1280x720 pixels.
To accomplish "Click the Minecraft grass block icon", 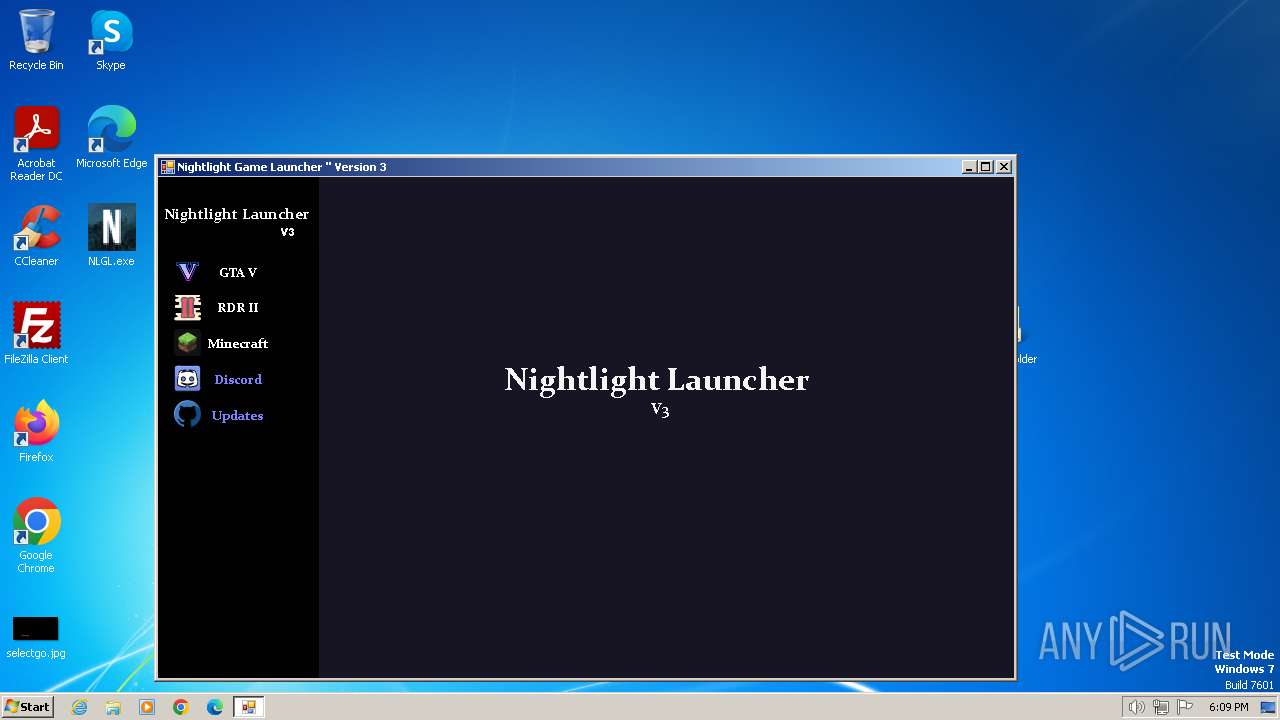I will click(x=187, y=343).
